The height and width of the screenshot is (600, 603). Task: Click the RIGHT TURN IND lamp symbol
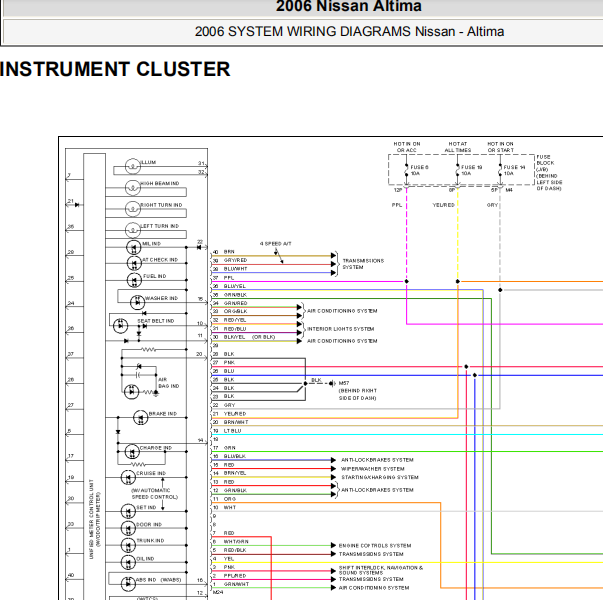132,208
